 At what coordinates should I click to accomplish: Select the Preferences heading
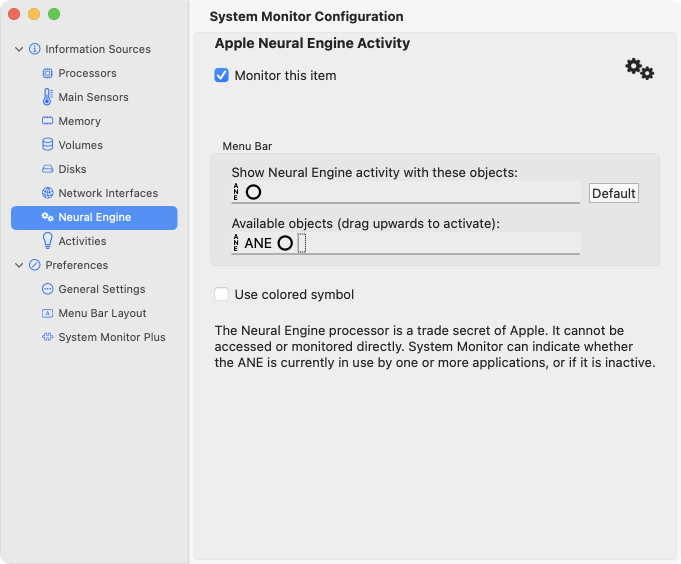coord(76,265)
